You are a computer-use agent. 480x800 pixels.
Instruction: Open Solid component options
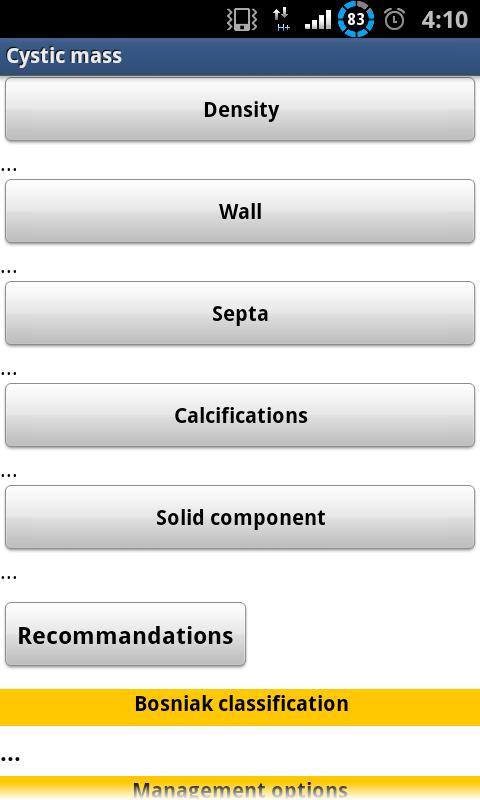click(x=240, y=517)
